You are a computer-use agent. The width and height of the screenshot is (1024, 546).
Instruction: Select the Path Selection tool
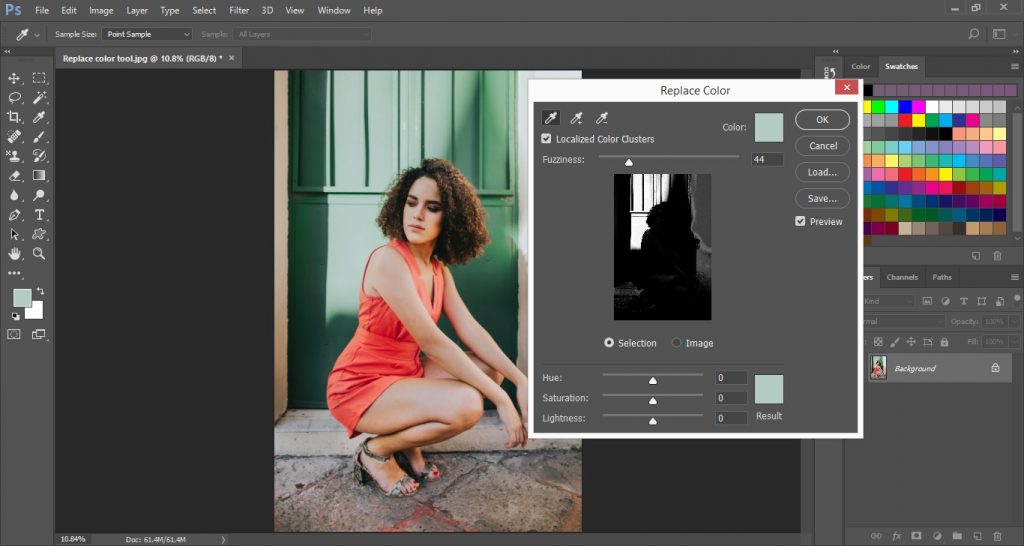14,234
